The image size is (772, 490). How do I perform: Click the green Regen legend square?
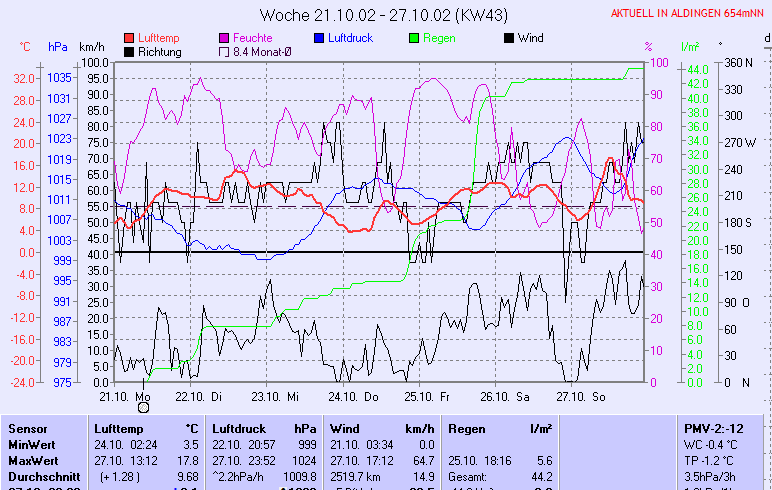point(415,38)
